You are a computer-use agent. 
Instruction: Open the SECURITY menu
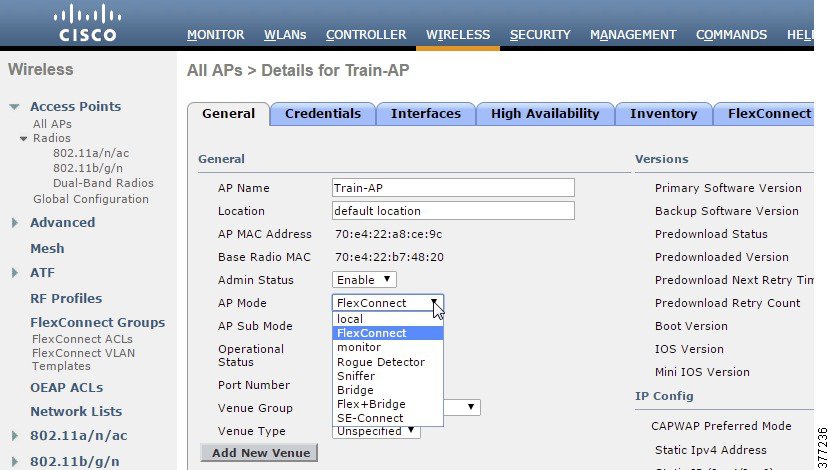tap(540, 35)
